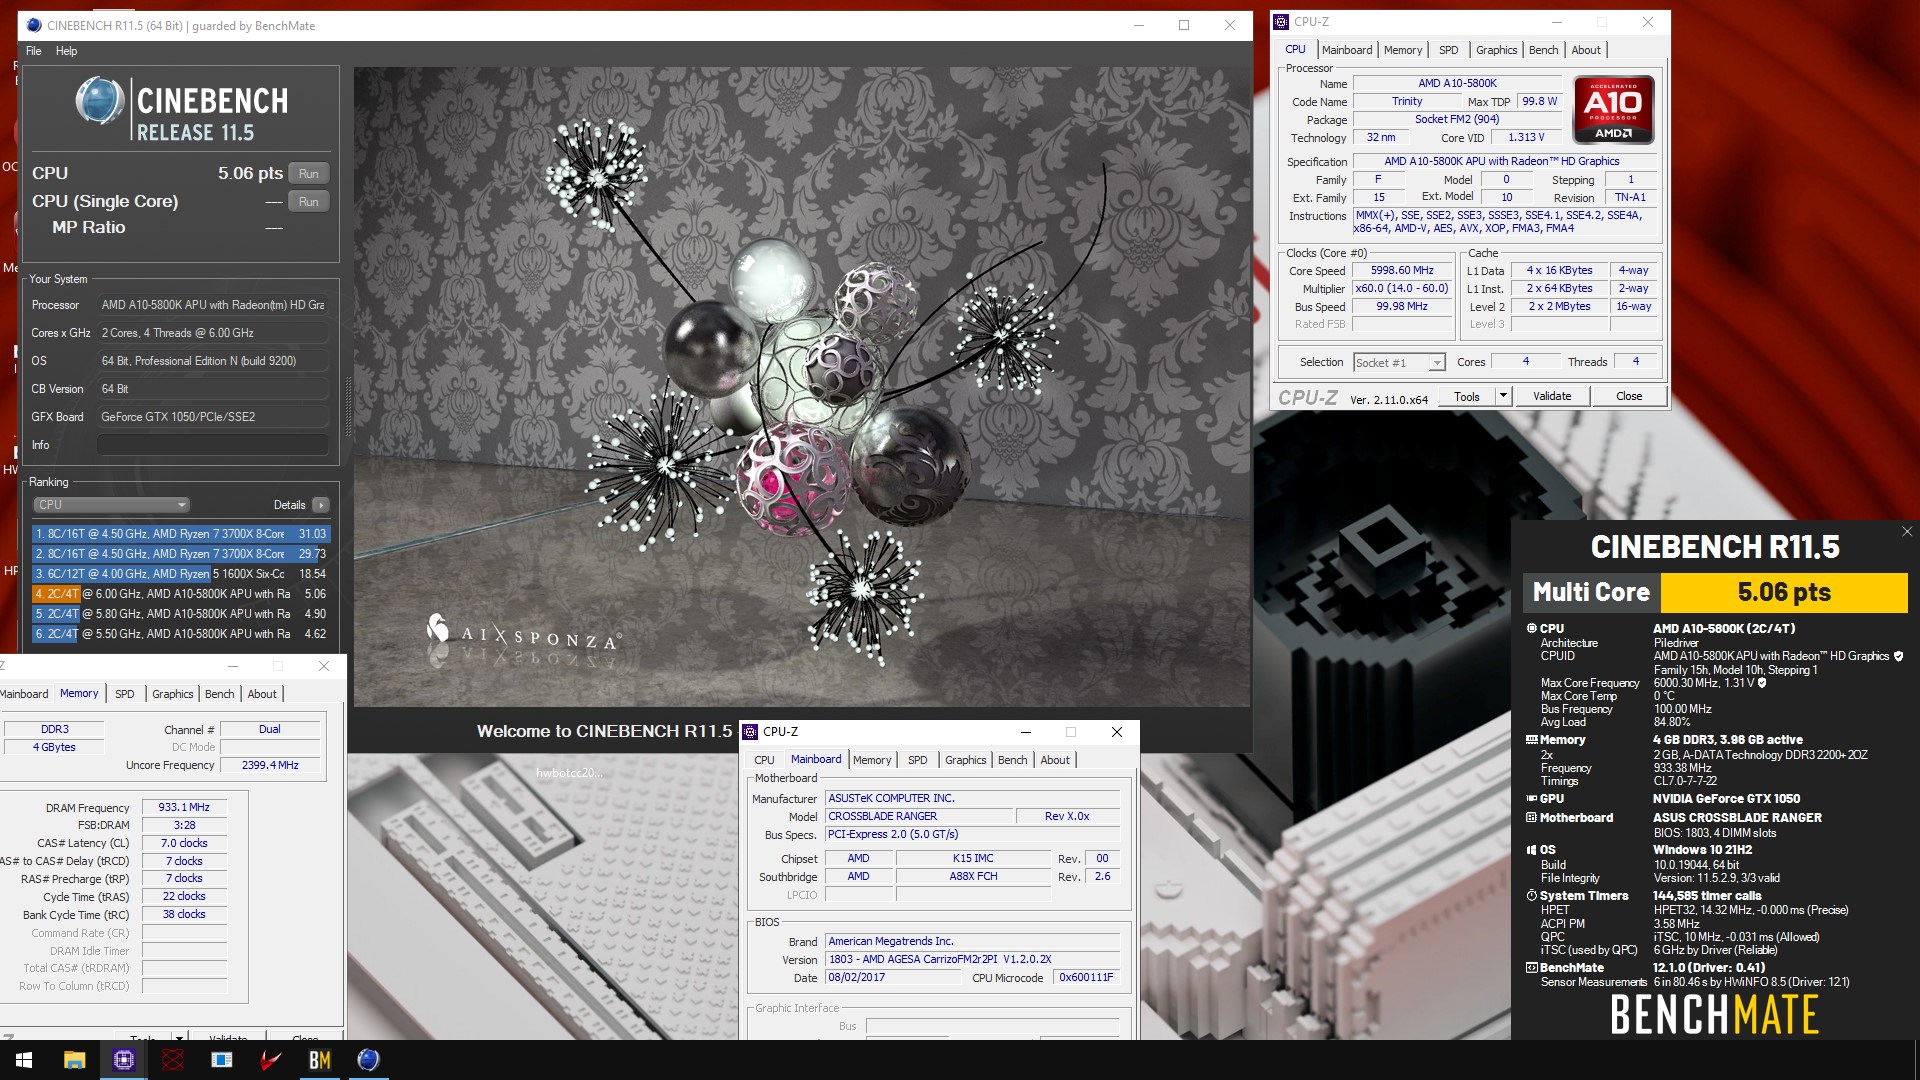Click the red swoosh taskbar icon

pyautogui.click(x=270, y=1060)
